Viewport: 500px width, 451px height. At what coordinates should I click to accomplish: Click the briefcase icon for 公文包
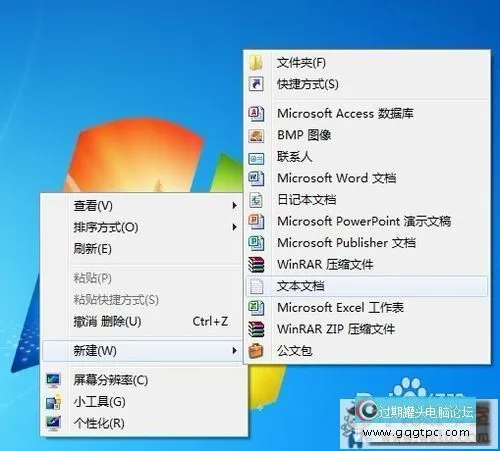(x=256, y=351)
